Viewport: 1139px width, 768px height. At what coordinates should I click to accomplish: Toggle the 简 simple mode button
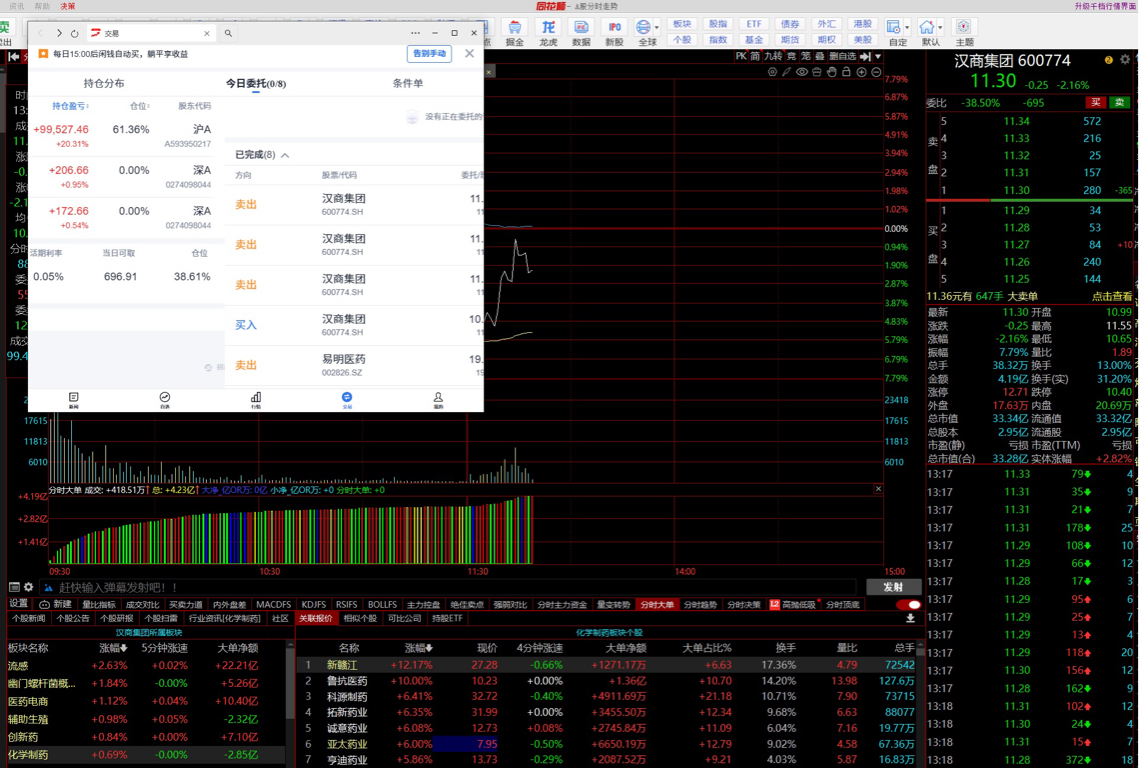click(755, 56)
